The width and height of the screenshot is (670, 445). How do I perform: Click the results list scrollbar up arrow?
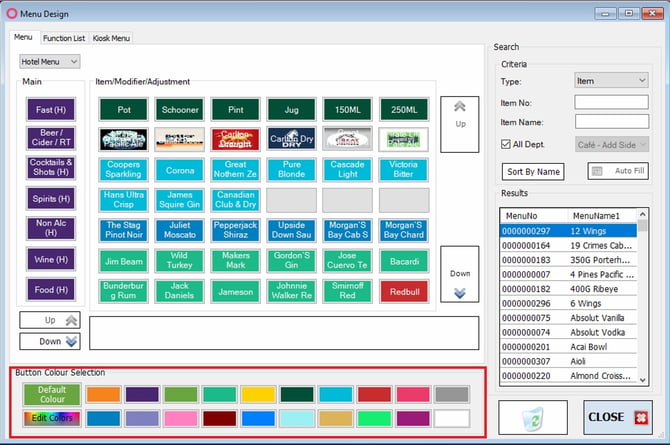point(643,213)
